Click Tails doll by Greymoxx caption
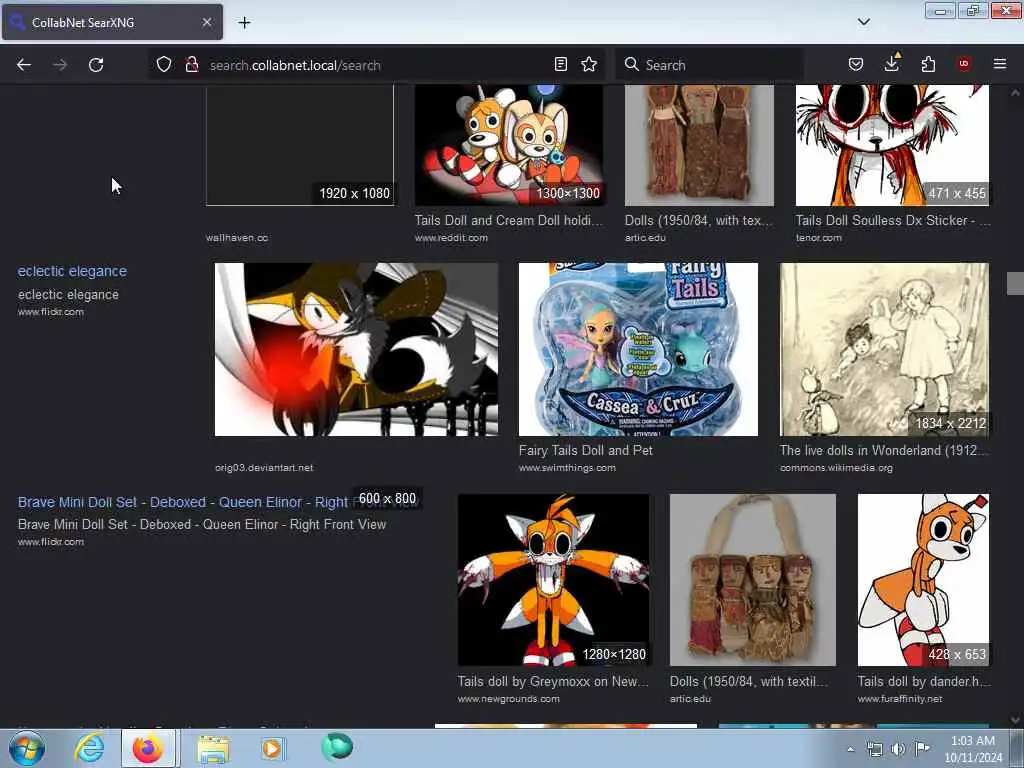 coord(553,682)
